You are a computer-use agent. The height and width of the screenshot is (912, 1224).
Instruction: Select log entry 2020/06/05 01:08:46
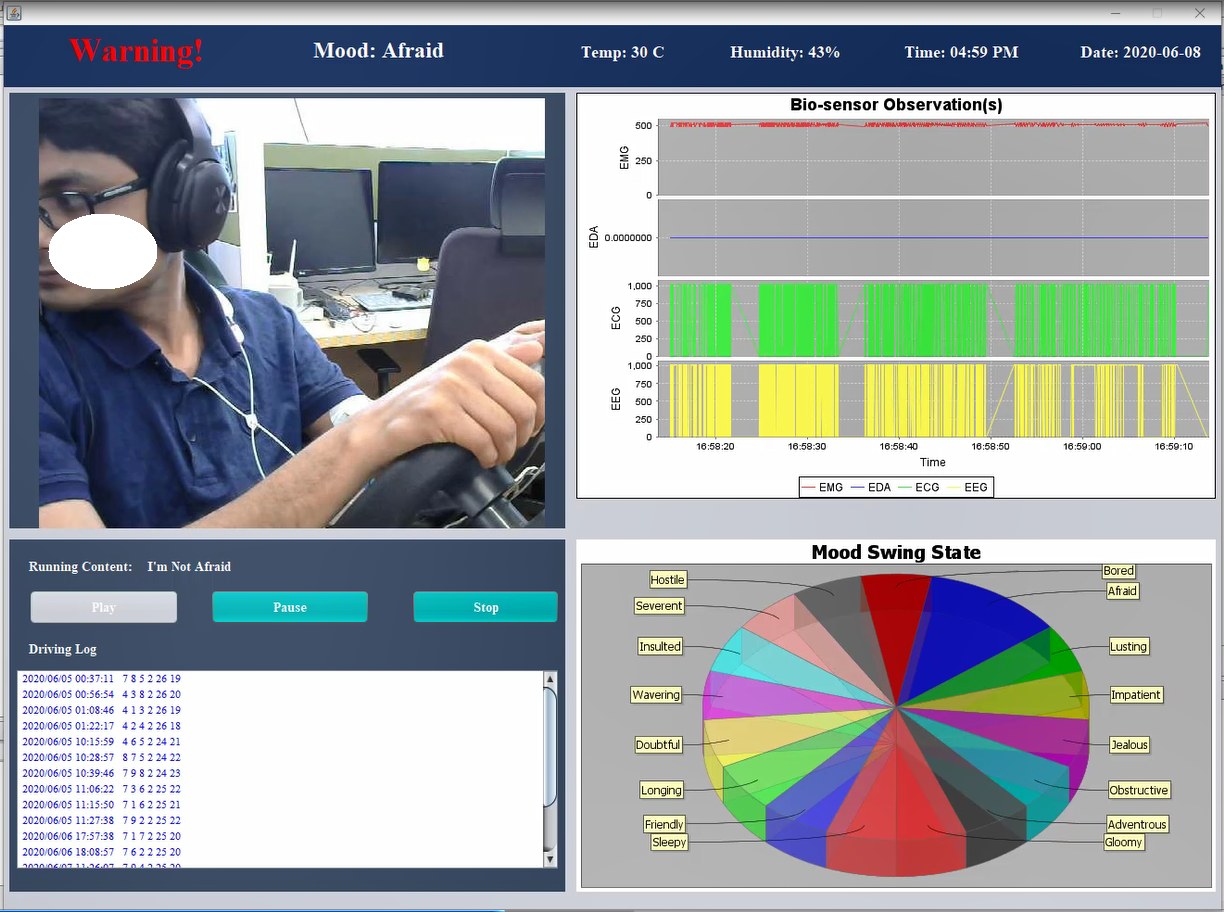coord(101,710)
